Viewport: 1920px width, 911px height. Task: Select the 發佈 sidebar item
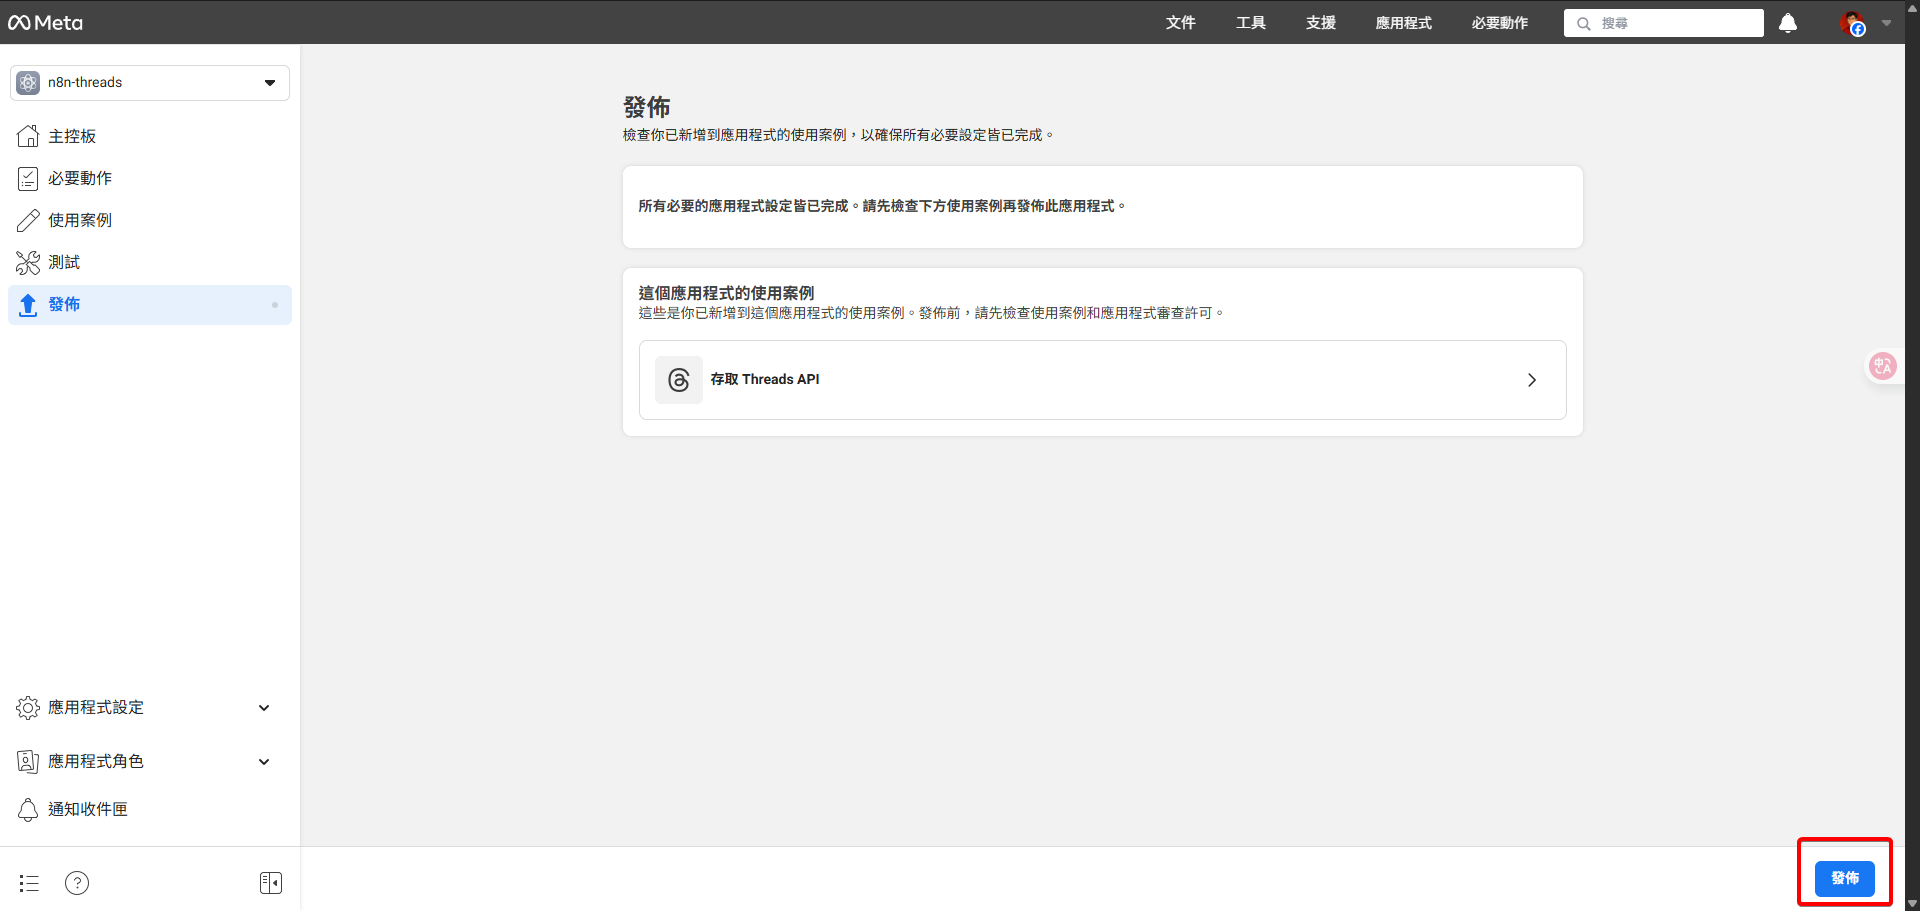(64, 305)
